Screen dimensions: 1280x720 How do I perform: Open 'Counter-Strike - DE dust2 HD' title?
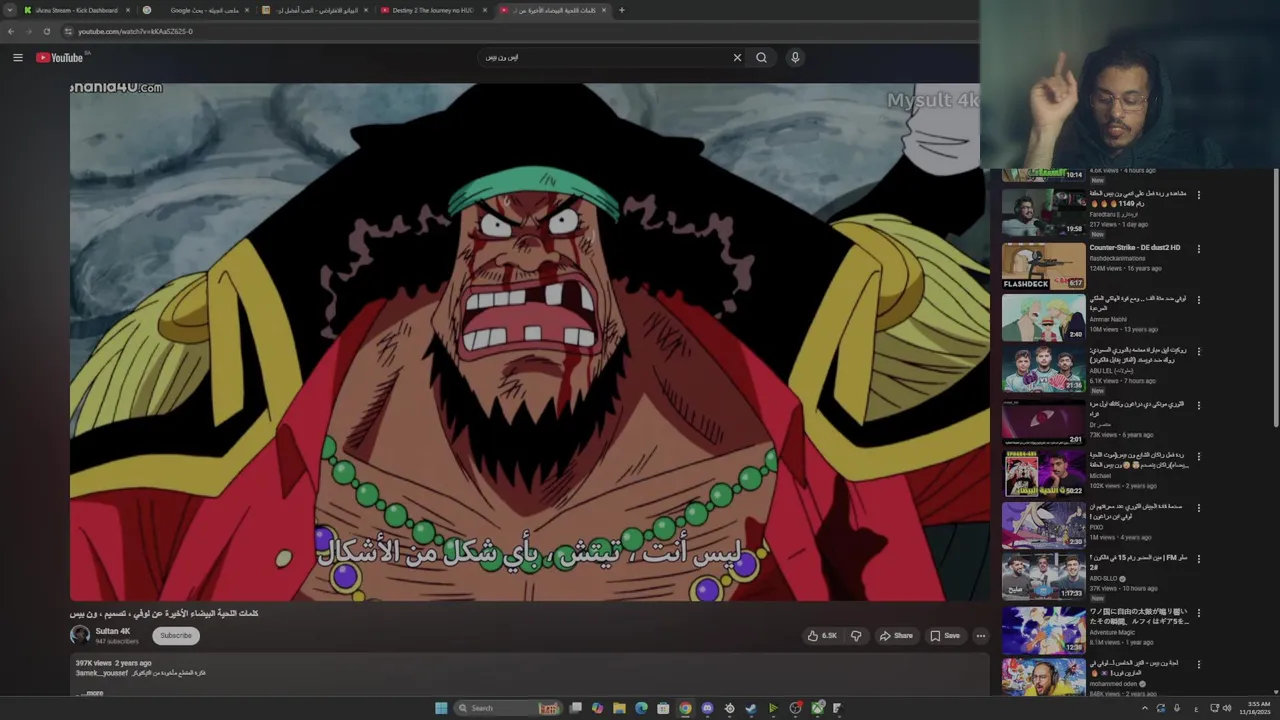click(x=1135, y=248)
